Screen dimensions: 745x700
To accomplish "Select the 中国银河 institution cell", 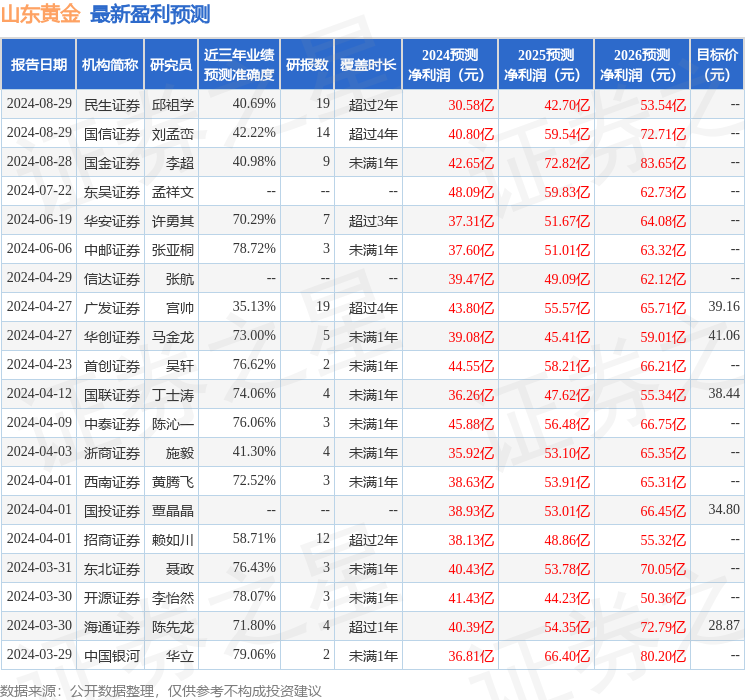I will (x=112, y=656).
